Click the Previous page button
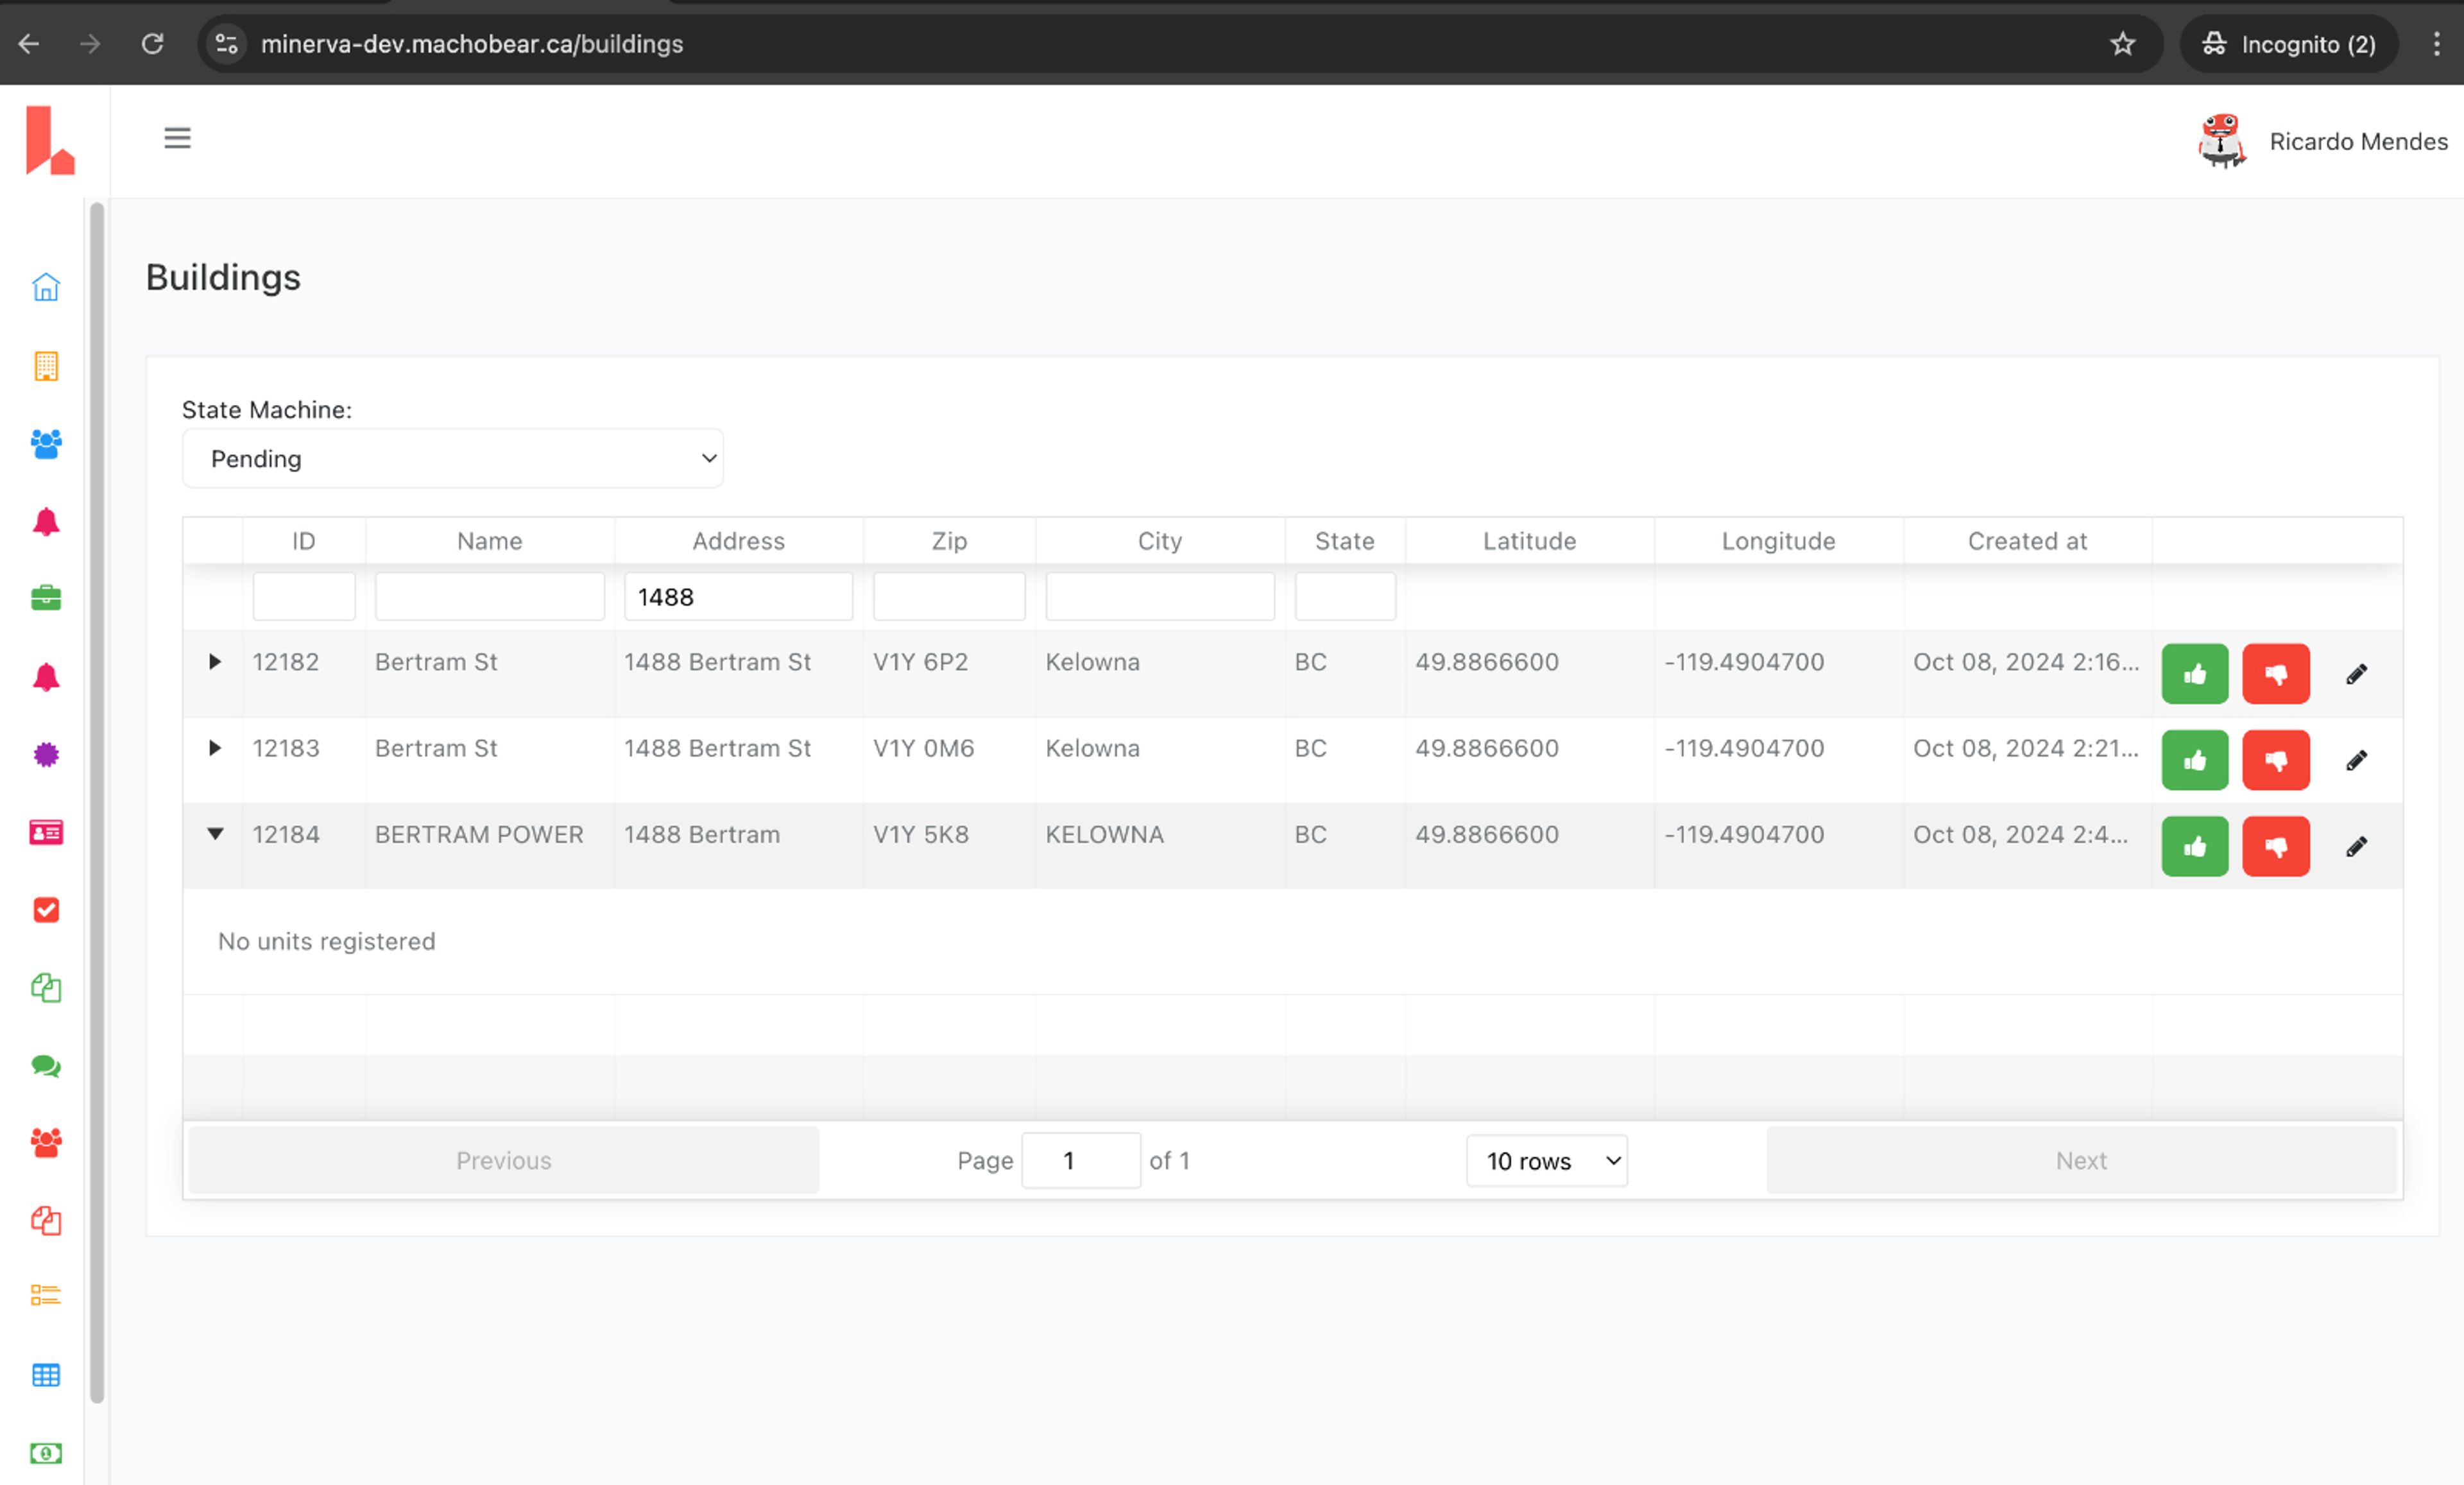Viewport: 2464px width, 1485px height. [503, 1161]
